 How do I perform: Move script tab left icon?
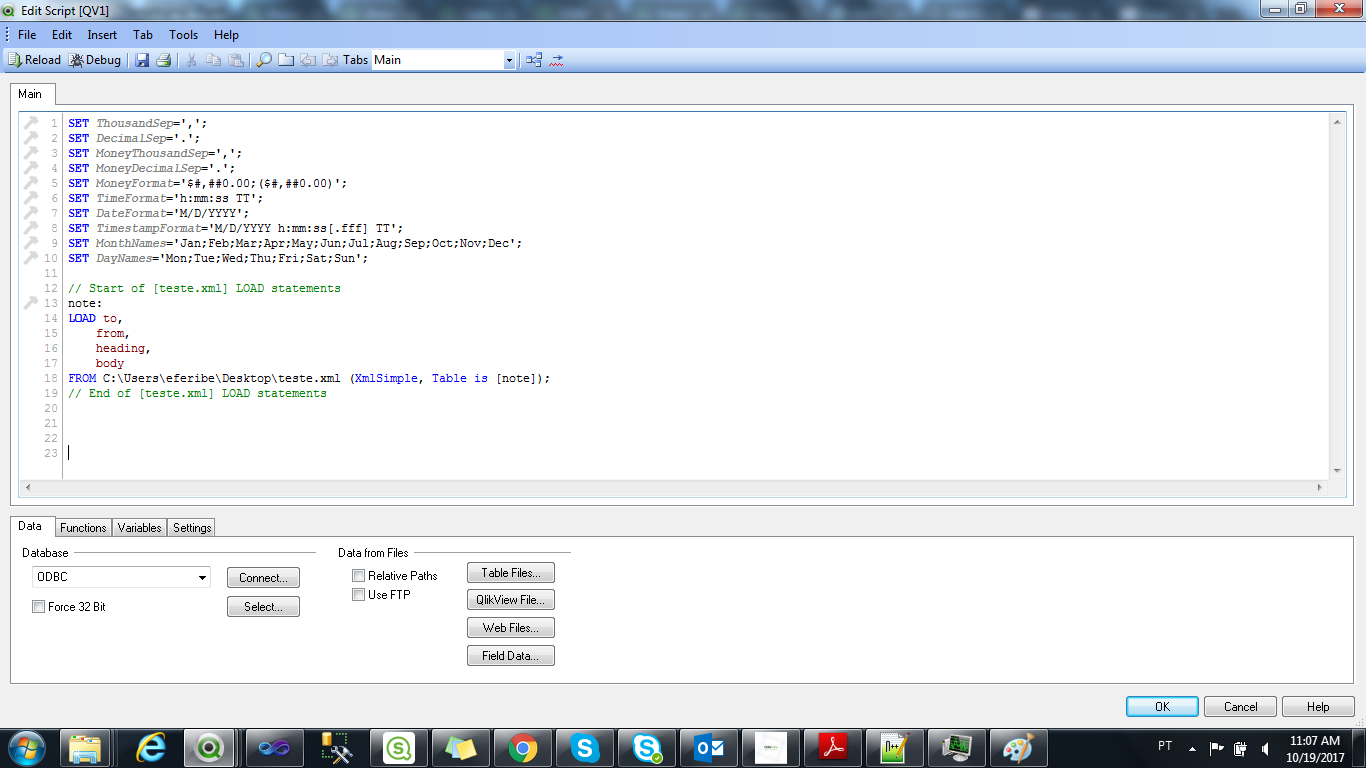[307, 60]
